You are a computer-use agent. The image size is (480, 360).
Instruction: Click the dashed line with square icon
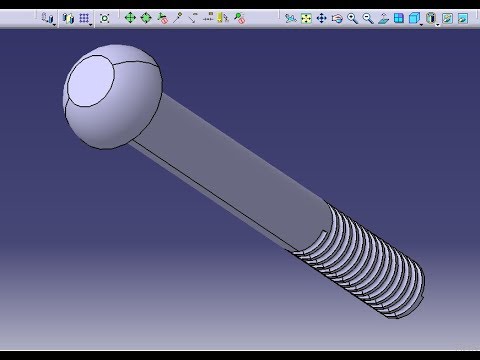click(x=208, y=17)
